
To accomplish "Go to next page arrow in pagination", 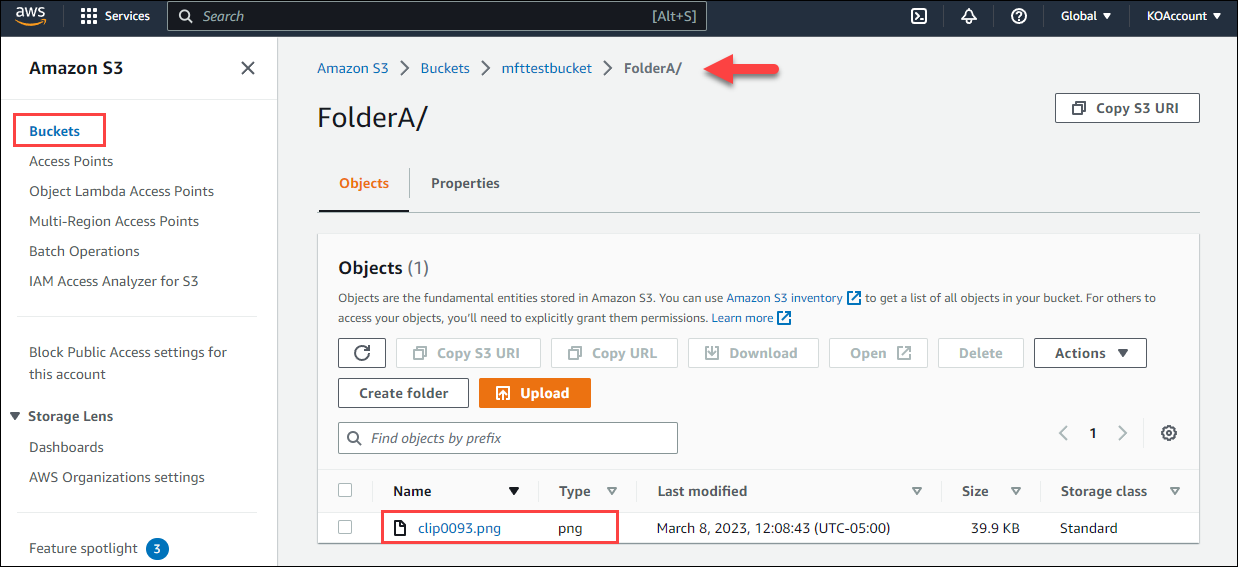I will [1122, 433].
